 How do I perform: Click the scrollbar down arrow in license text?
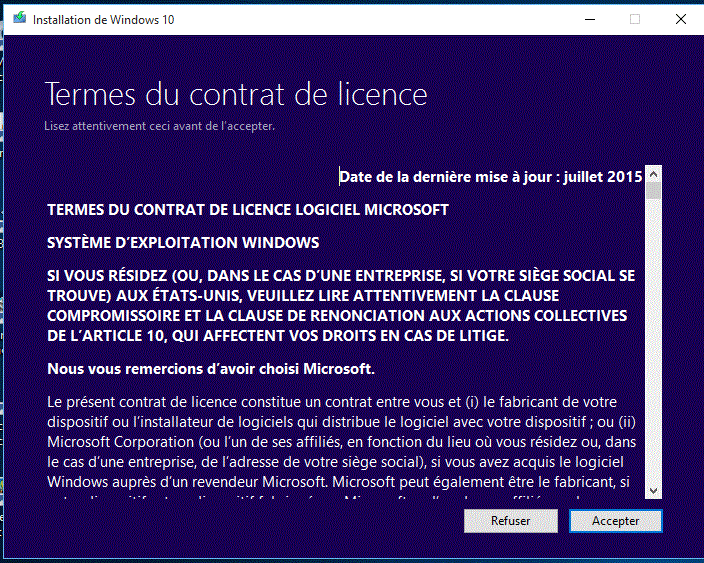coord(654,491)
